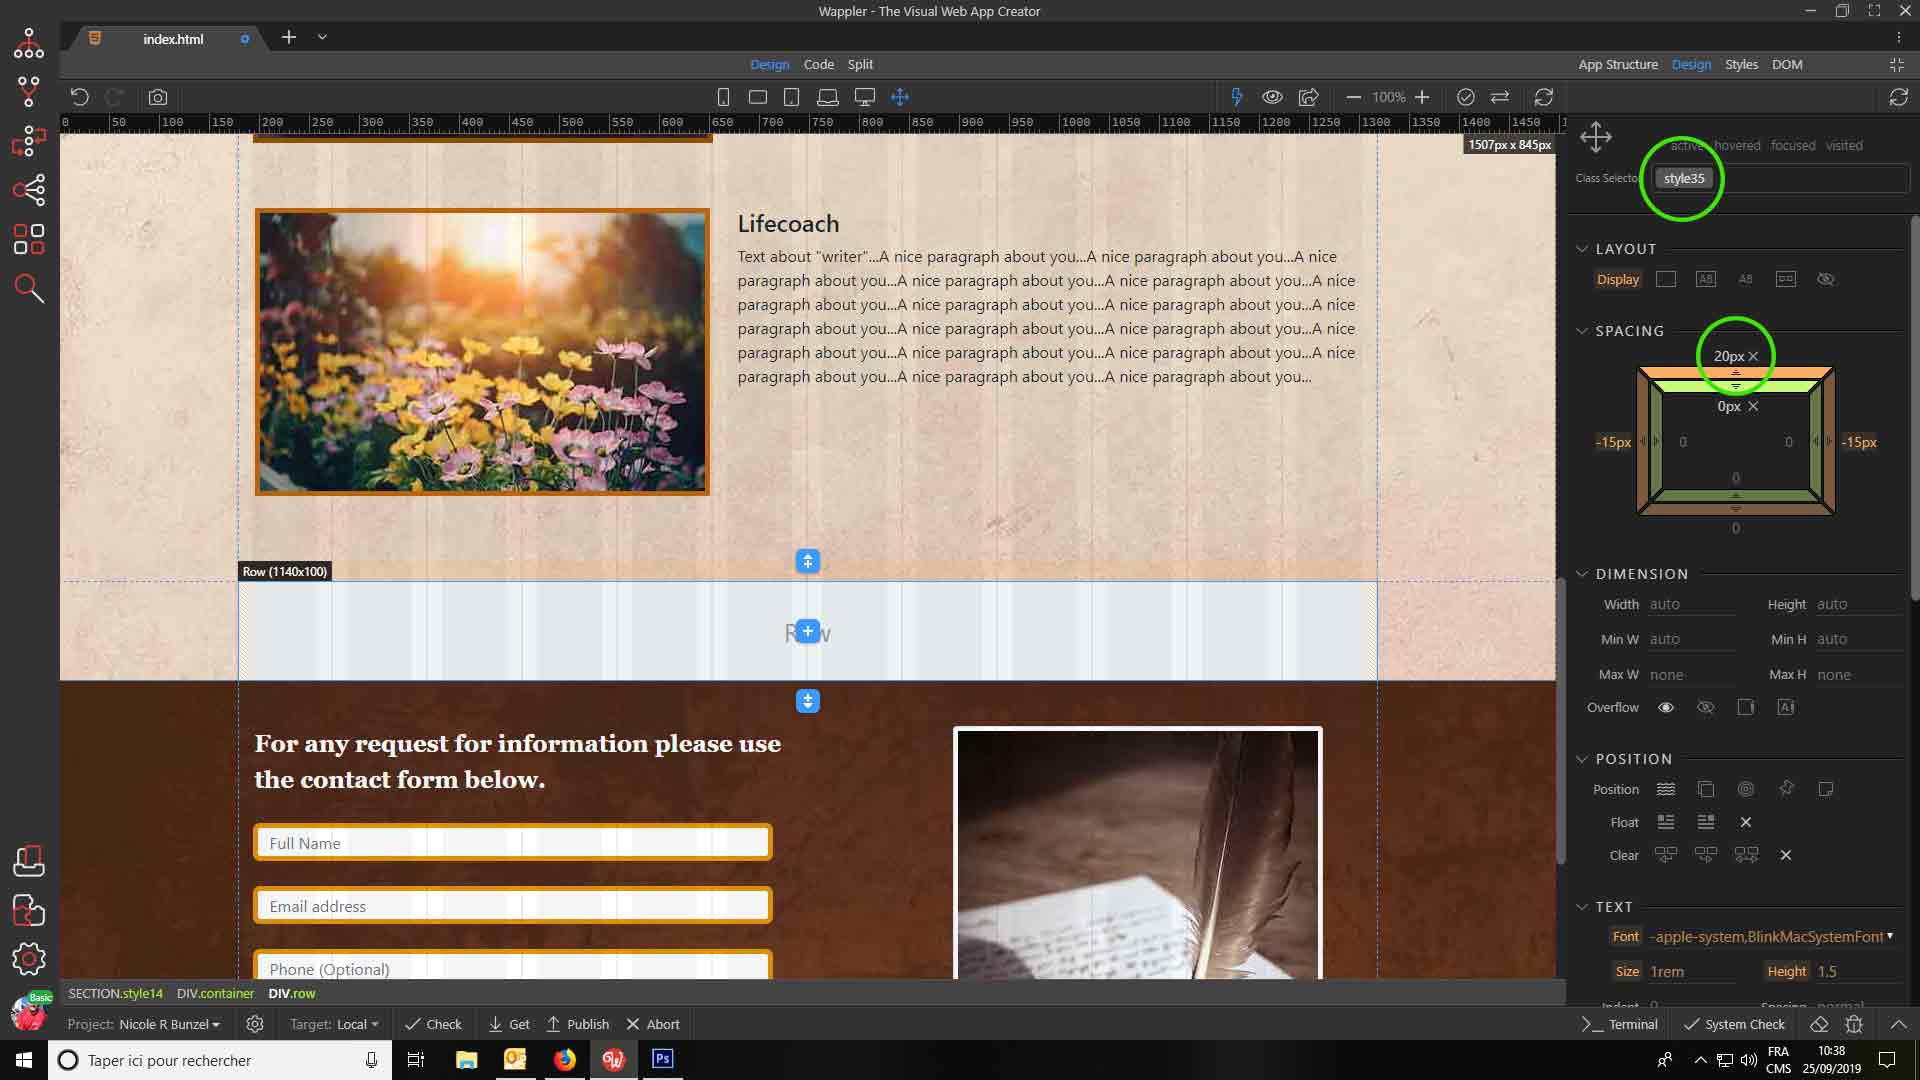Select the index.html file tab
The height and width of the screenshot is (1080, 1920).
(x=172, y=39)
